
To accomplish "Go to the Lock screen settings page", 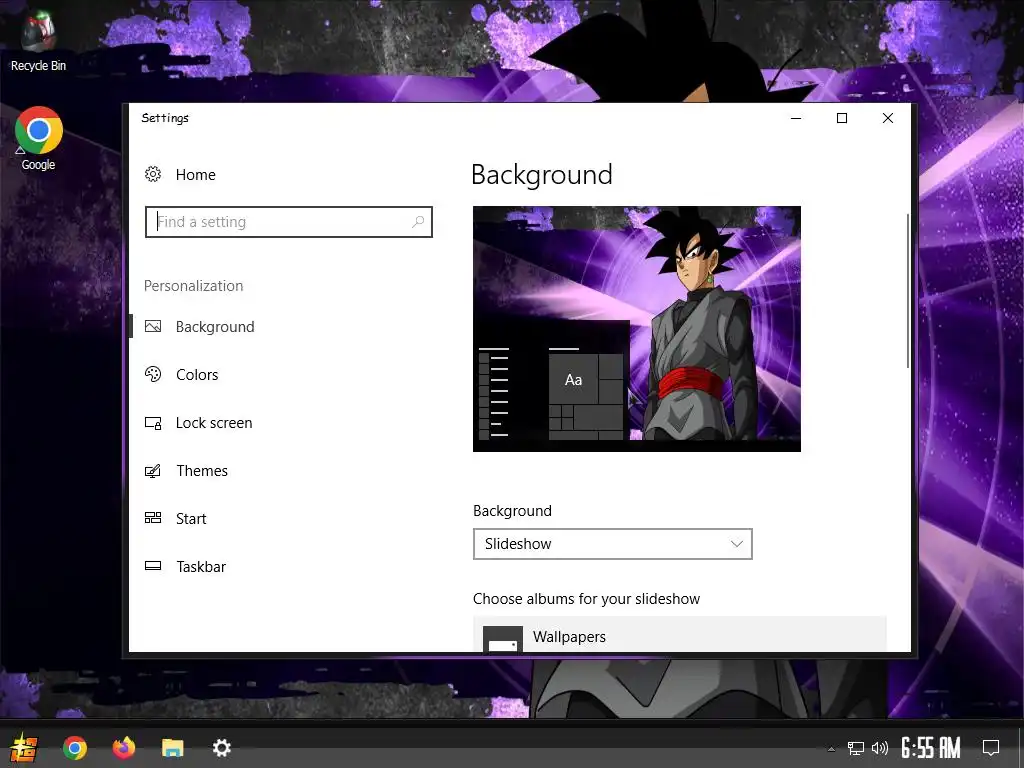I will [x=214, y=423].
